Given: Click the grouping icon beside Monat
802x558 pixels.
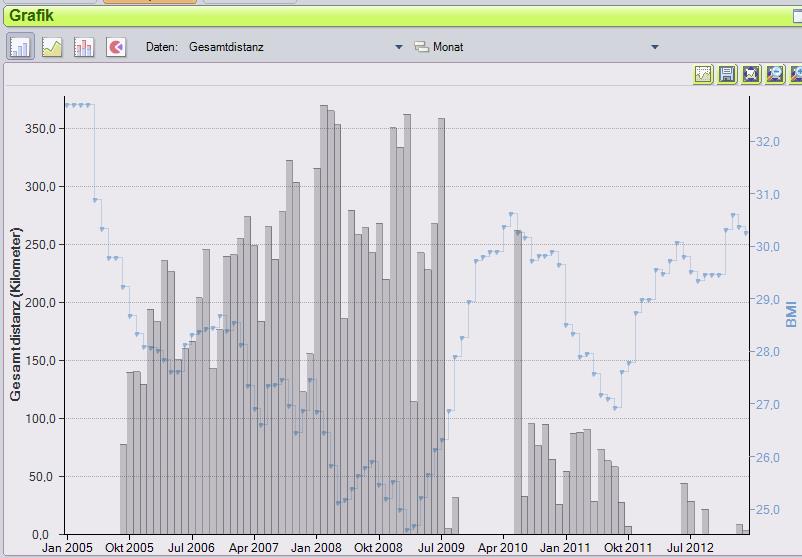Looking at the screenshot, I should pyautogui.click(x=420, y=47).
